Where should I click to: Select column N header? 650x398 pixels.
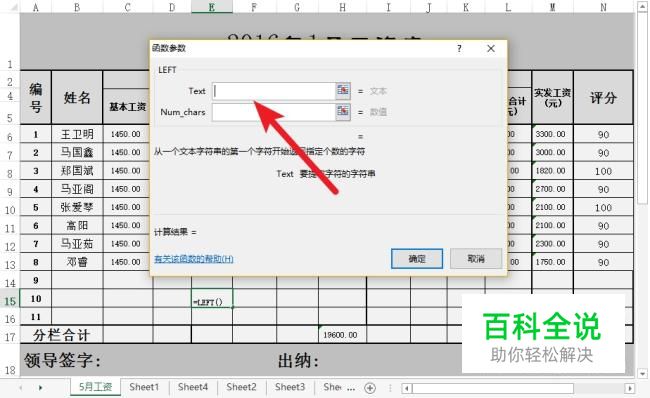(603, 7)
